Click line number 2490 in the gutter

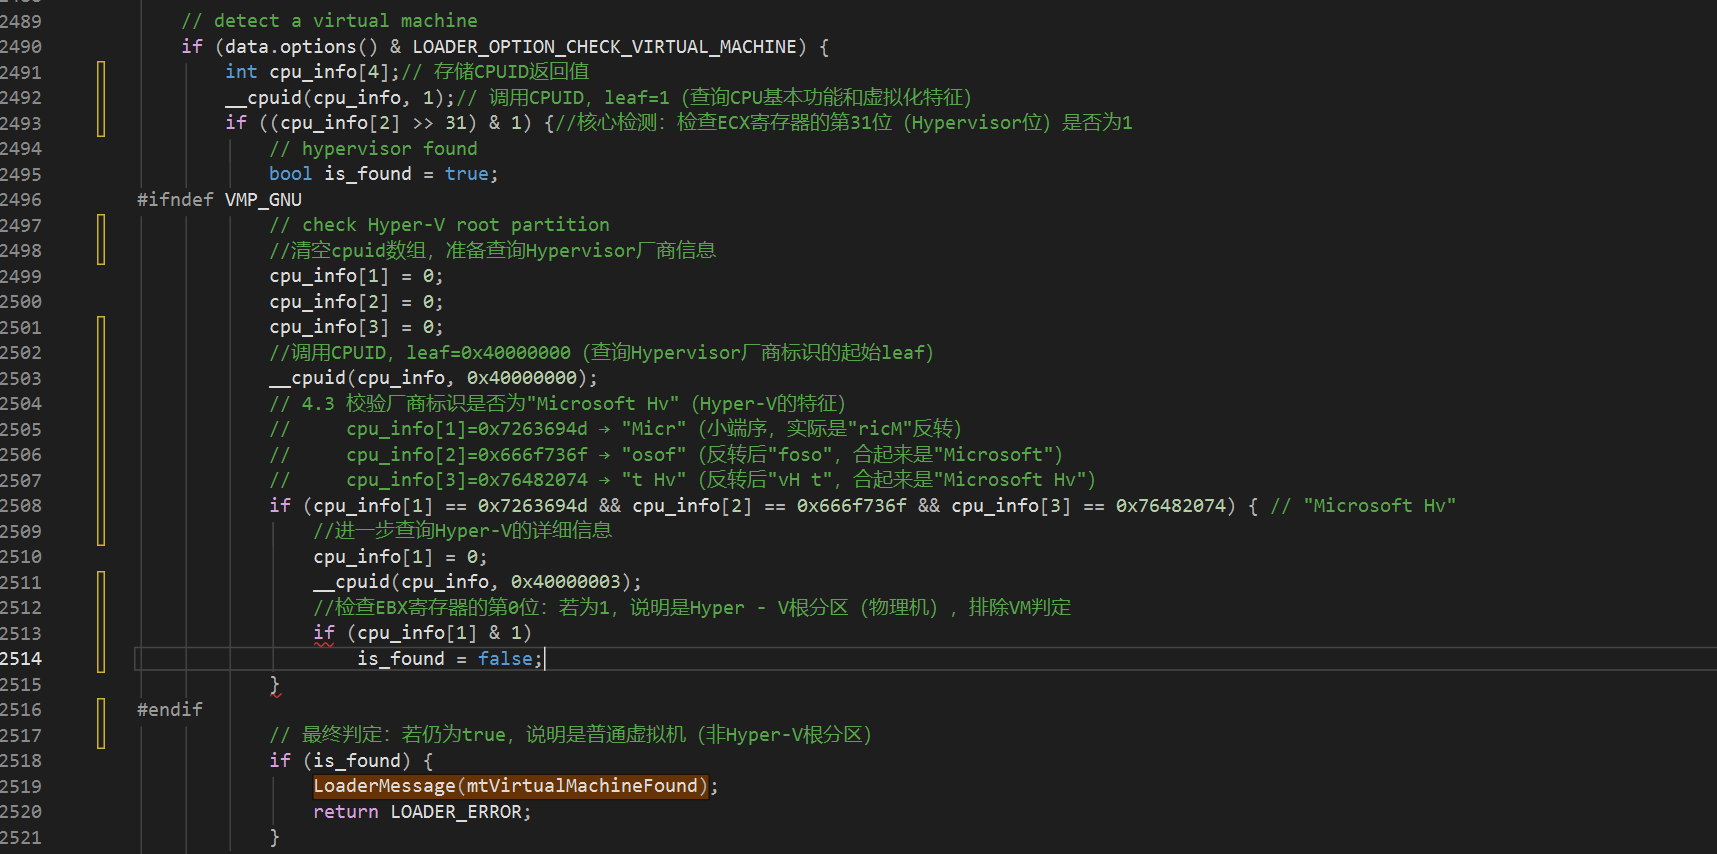(21, 47)
